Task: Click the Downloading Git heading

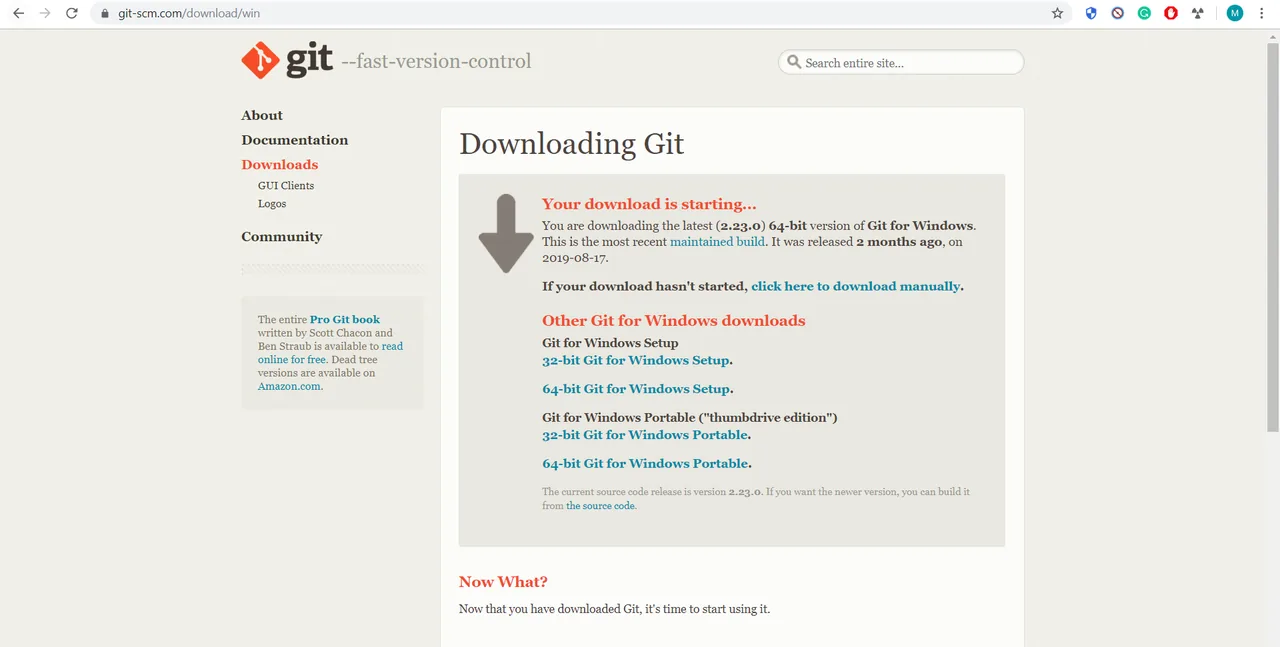Action: (x=572, y=143)
